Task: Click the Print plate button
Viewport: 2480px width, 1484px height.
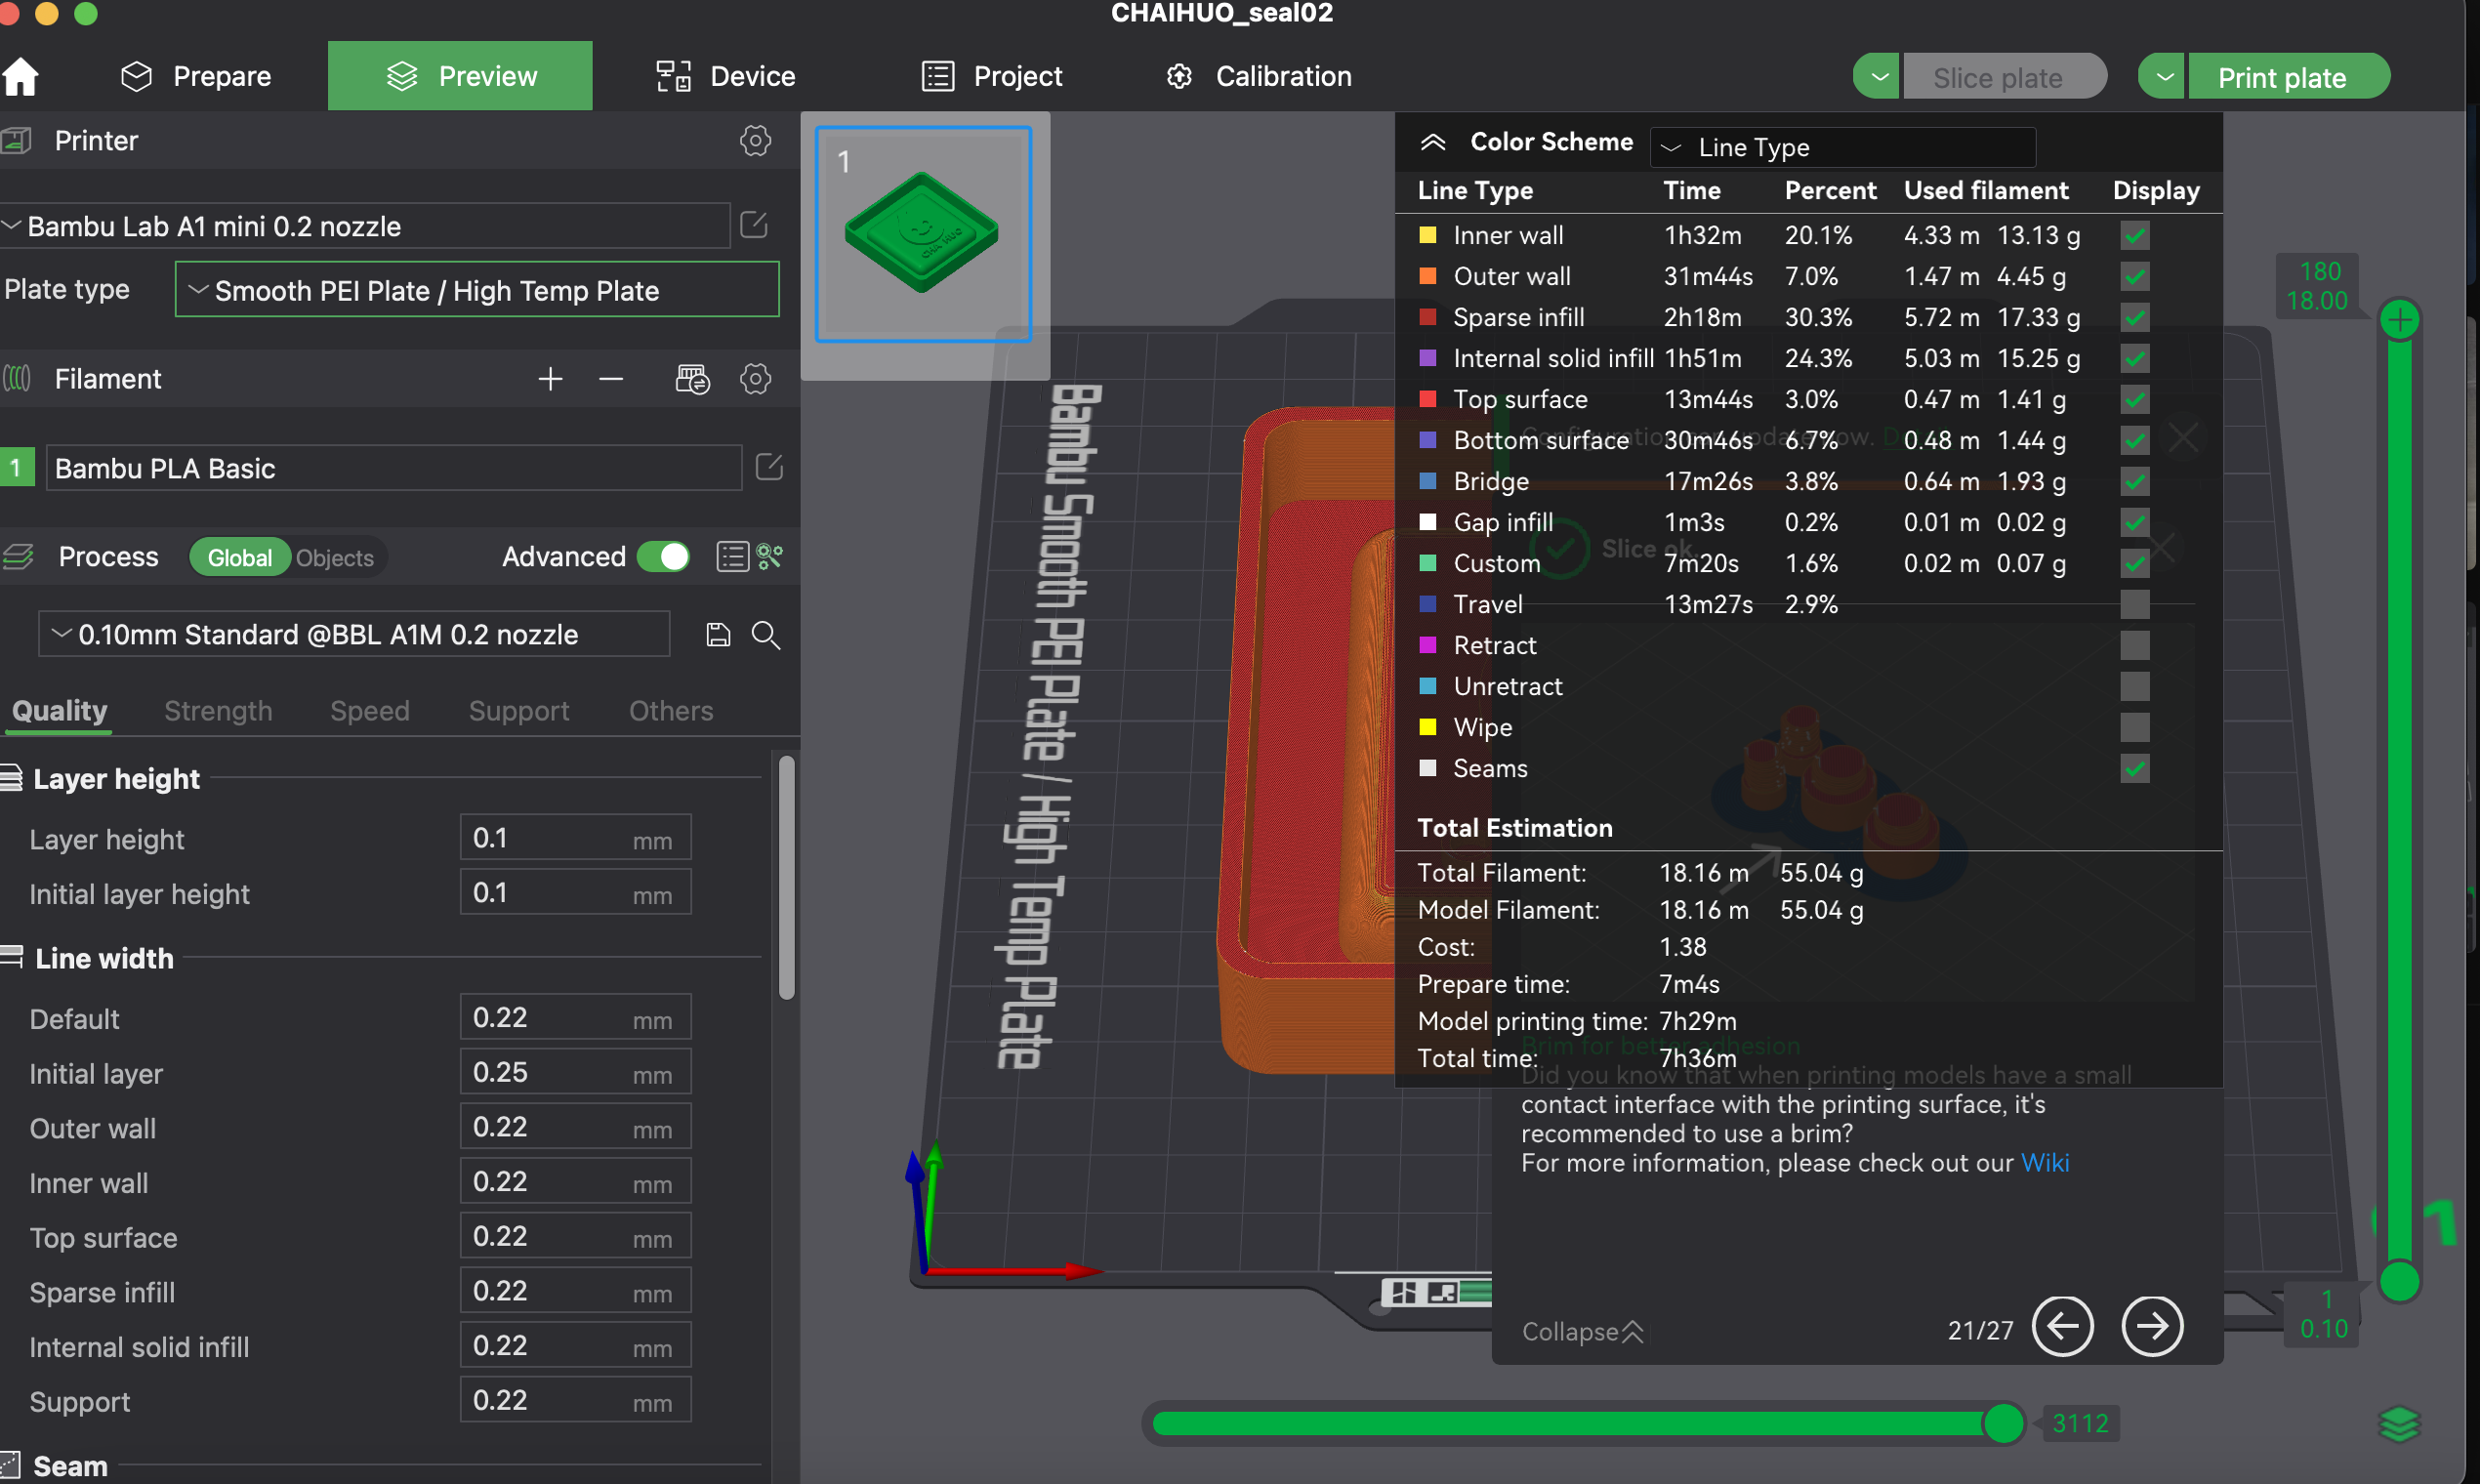Action: 2287,77
